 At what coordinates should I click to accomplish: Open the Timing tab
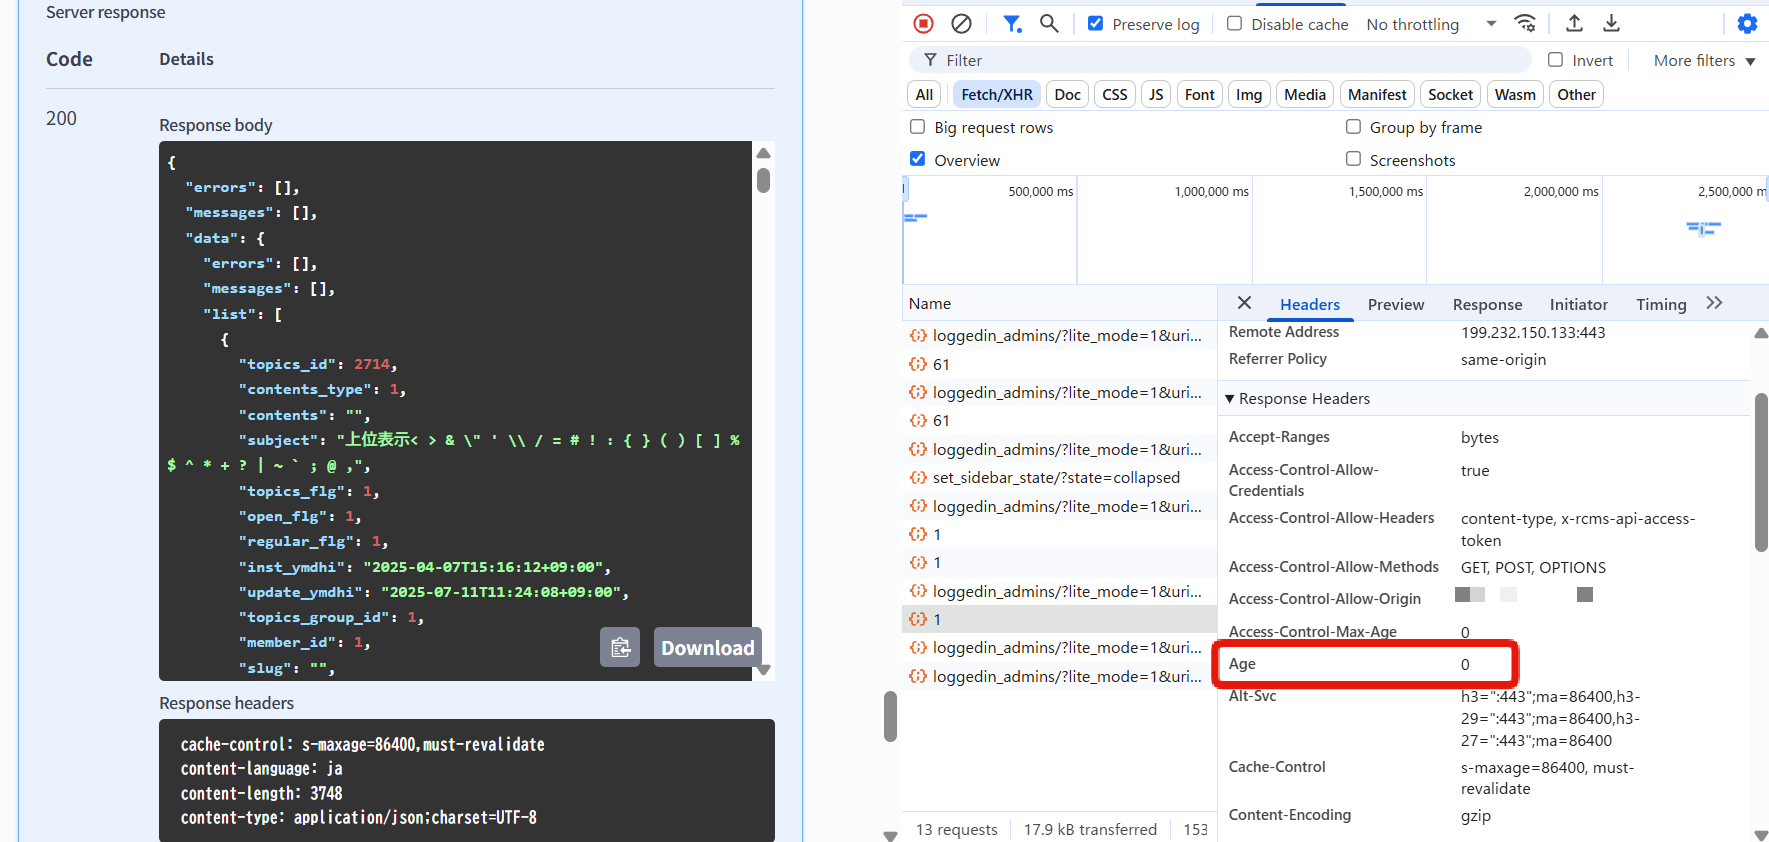(x=1660, y=304)
